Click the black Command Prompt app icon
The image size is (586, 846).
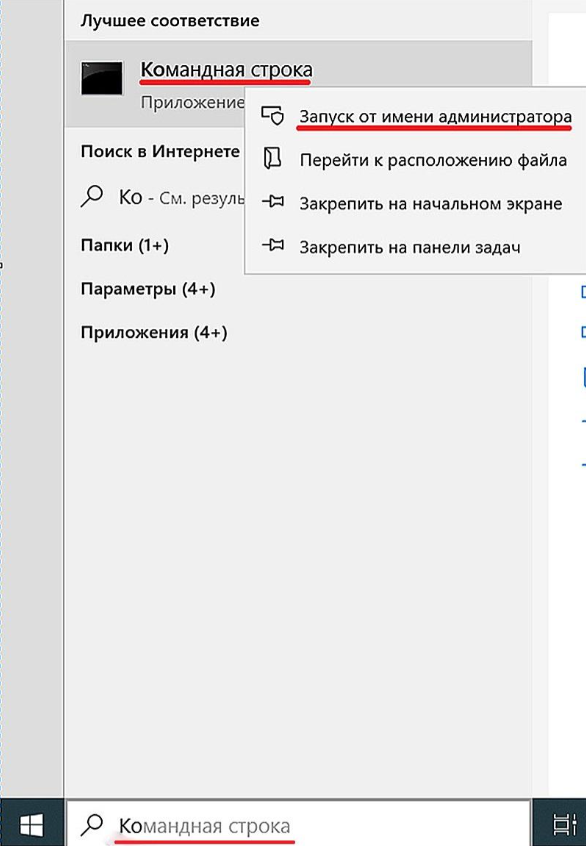(101, 78)
